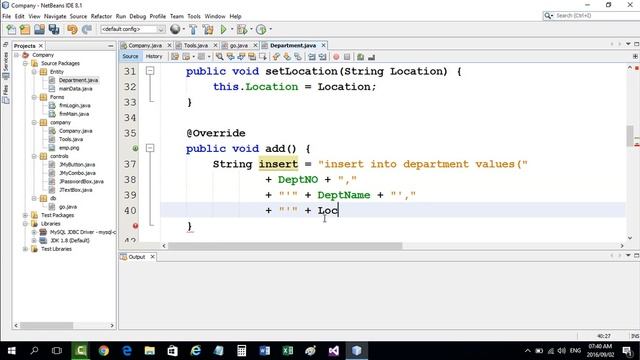Image resolution: width=640 pixels, height=360 pixels.
Task: Open the Navigate menu
Action: tap(55, 16)
